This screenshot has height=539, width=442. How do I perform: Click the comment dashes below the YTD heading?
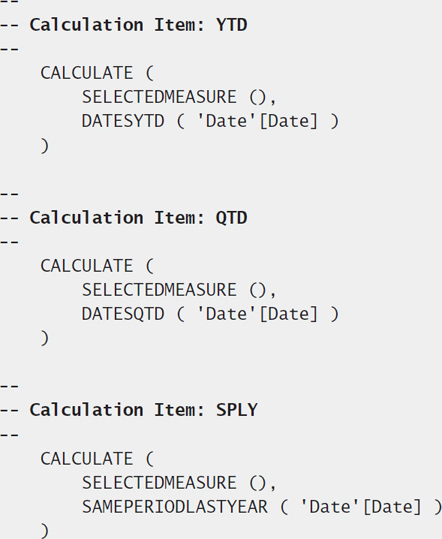9,49
